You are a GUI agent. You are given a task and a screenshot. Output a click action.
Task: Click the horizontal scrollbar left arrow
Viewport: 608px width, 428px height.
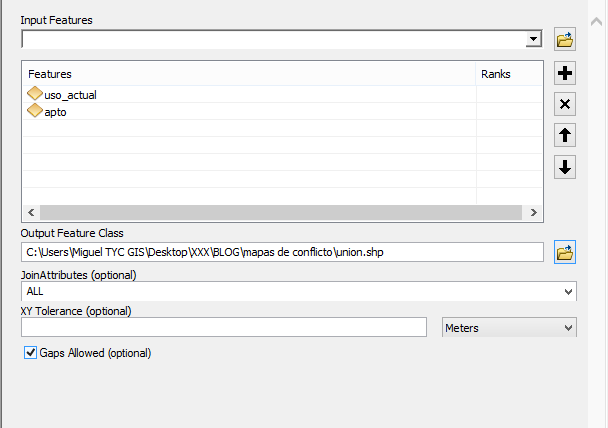(31, 212)
